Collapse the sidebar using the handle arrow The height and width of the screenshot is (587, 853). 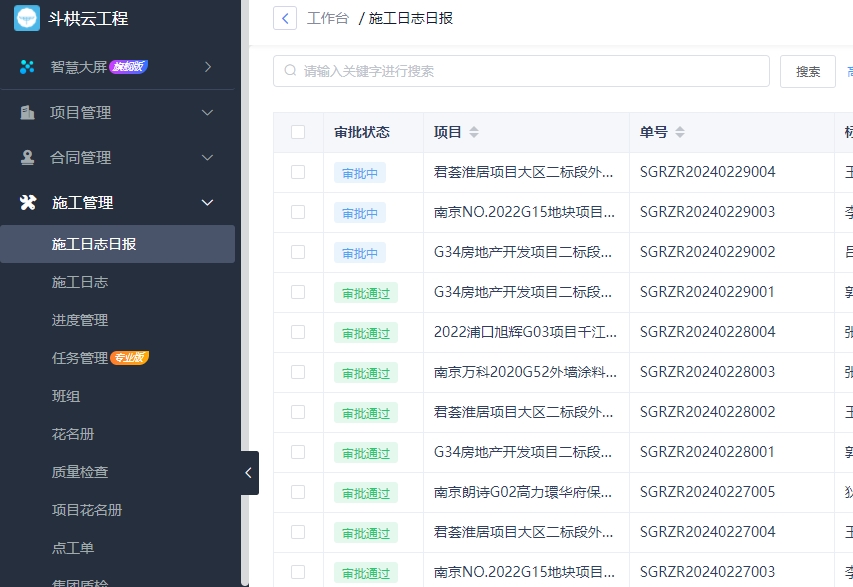click(248, 473)
